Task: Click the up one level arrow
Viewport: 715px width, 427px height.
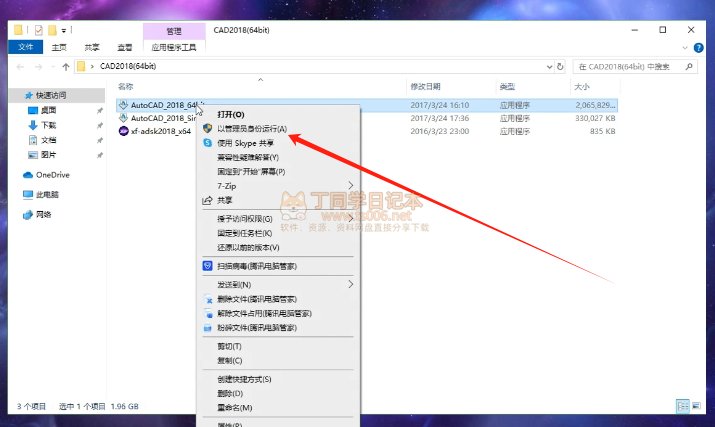Action: 66,67
